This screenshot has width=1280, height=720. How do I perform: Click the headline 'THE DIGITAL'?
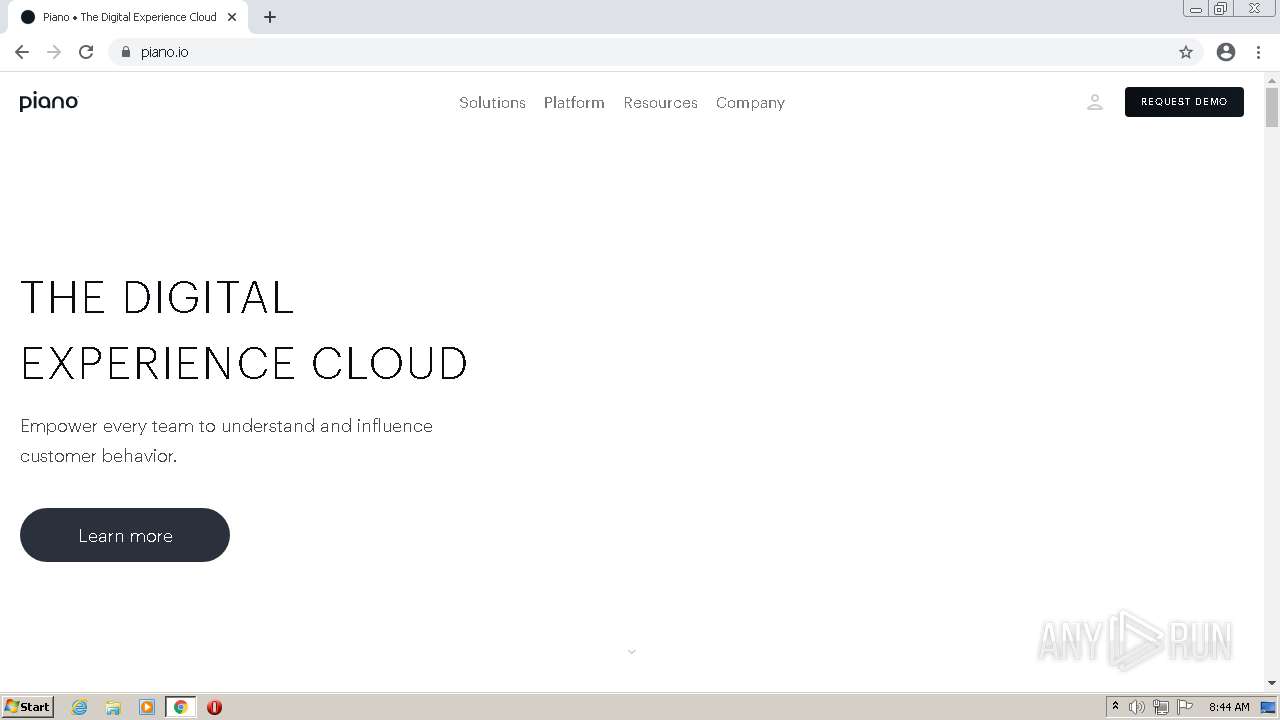click(x=157, y=298)
